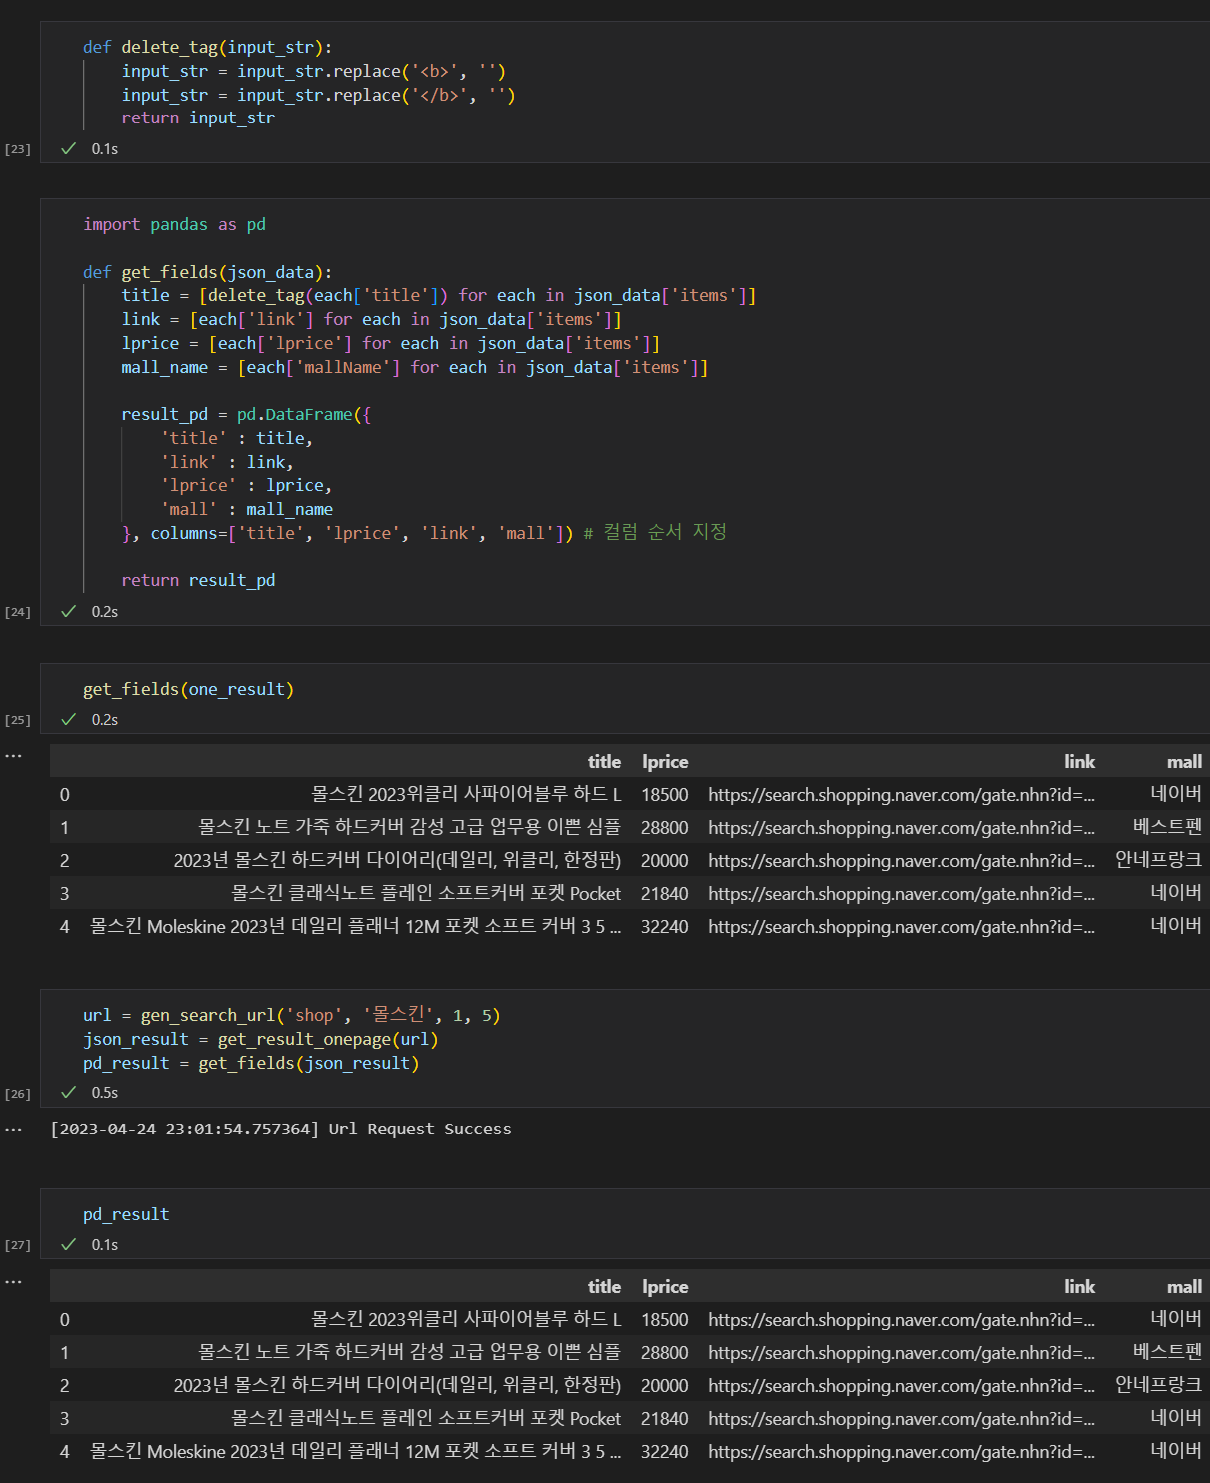The width and height of the screenshot is (1210, 1483).
Task: Open the row 3 naver link in the pd_result output
Action: pos(901,1418)
